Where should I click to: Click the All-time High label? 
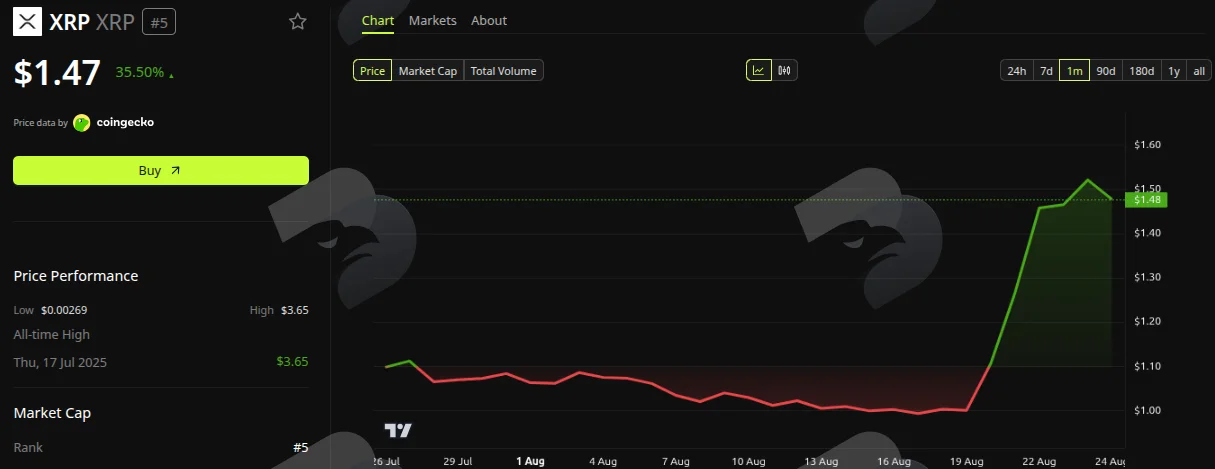click(x=51, y=335)
